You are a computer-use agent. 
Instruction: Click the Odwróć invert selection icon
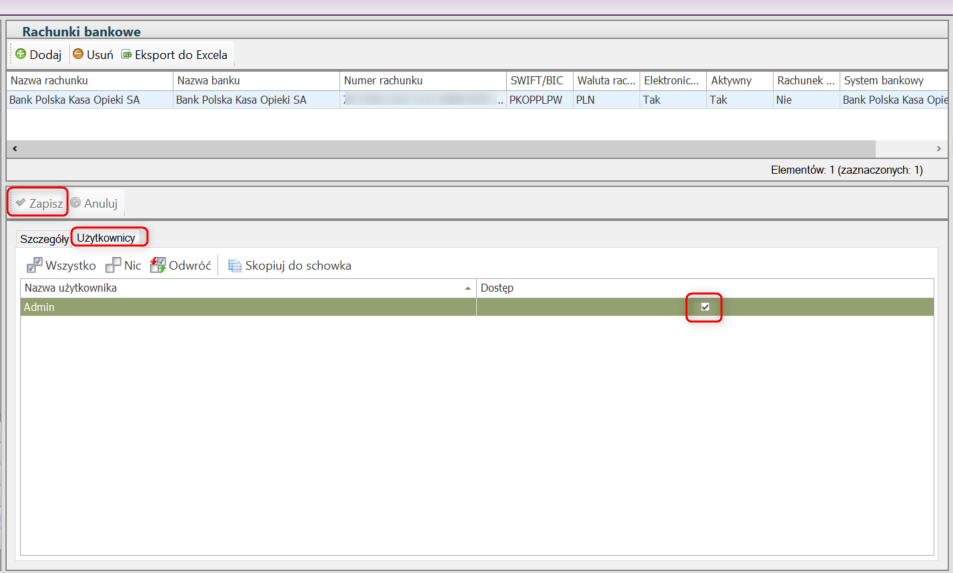pos(158,265)
